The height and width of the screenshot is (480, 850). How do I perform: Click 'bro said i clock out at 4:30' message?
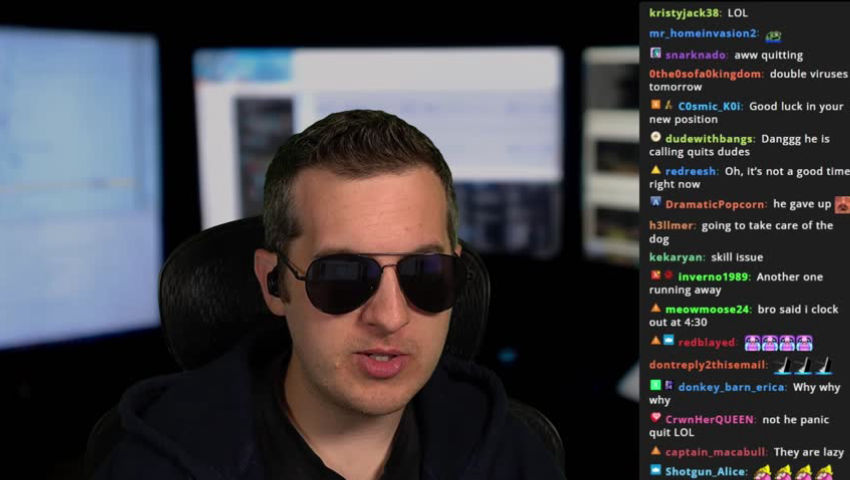tap(744, 316)
